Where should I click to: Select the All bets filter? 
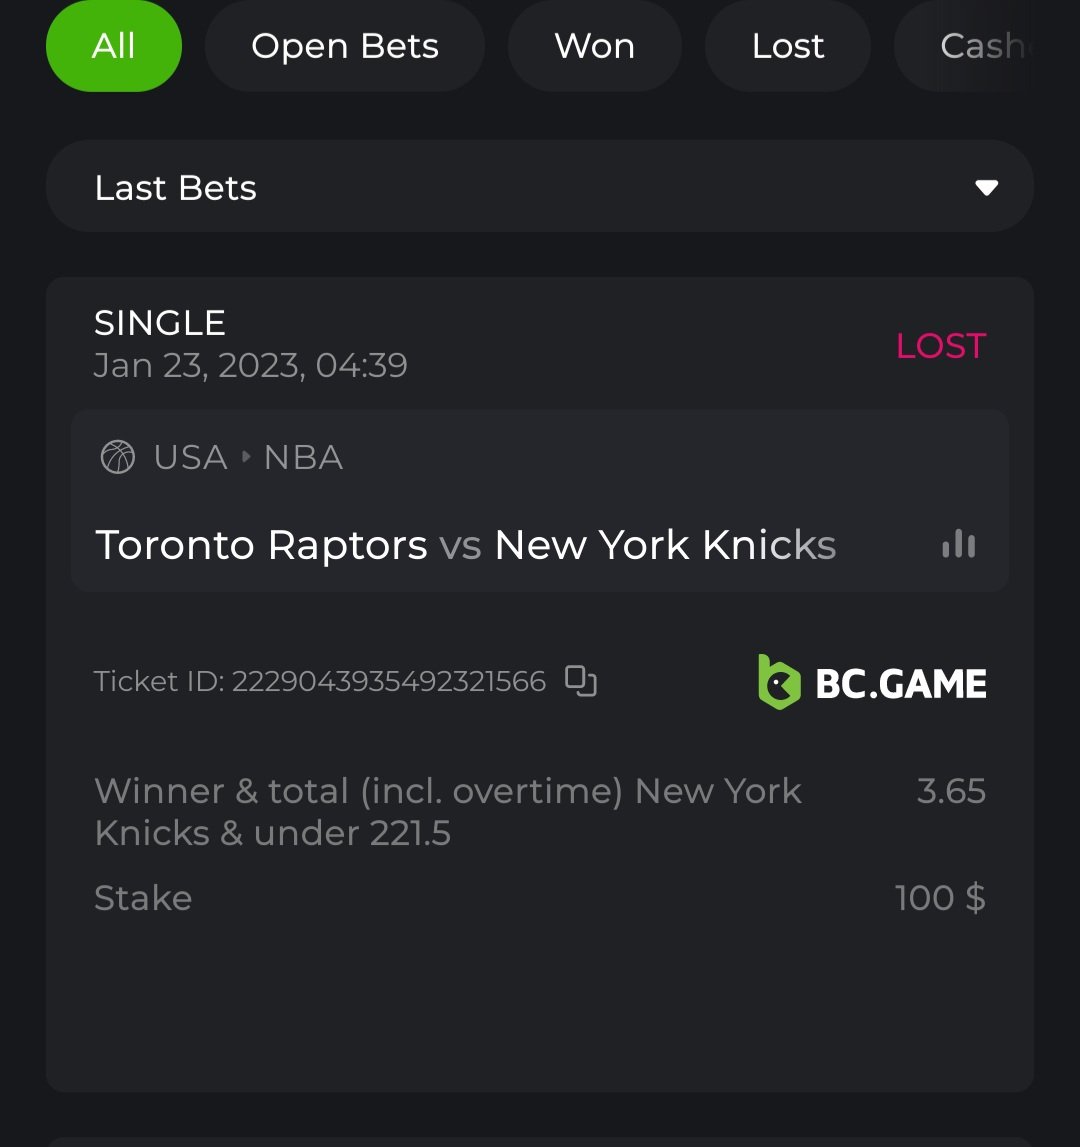114,46
